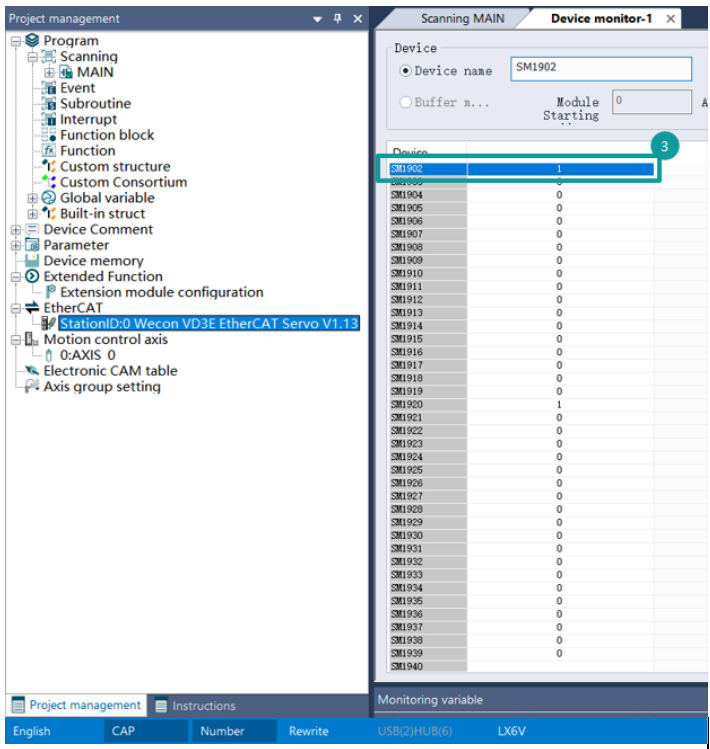Click the Interrupt icon in project tree
Viewport: 710px width, 749px height.
(x=50, y=120)
